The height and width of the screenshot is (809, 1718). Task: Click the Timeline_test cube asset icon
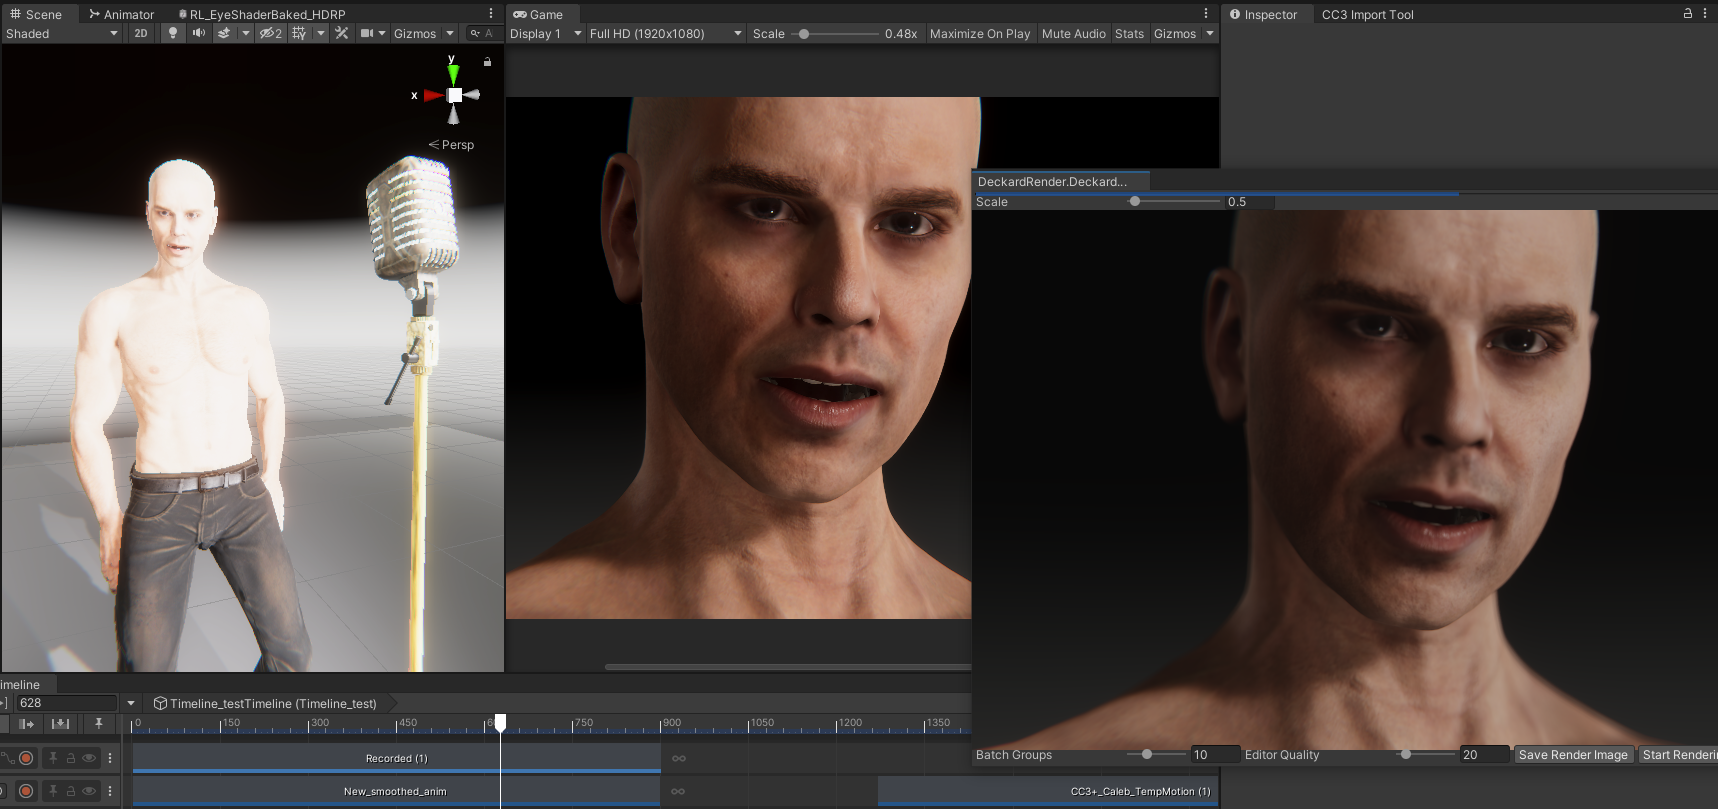pyautogui.click(x=160, y=703)
